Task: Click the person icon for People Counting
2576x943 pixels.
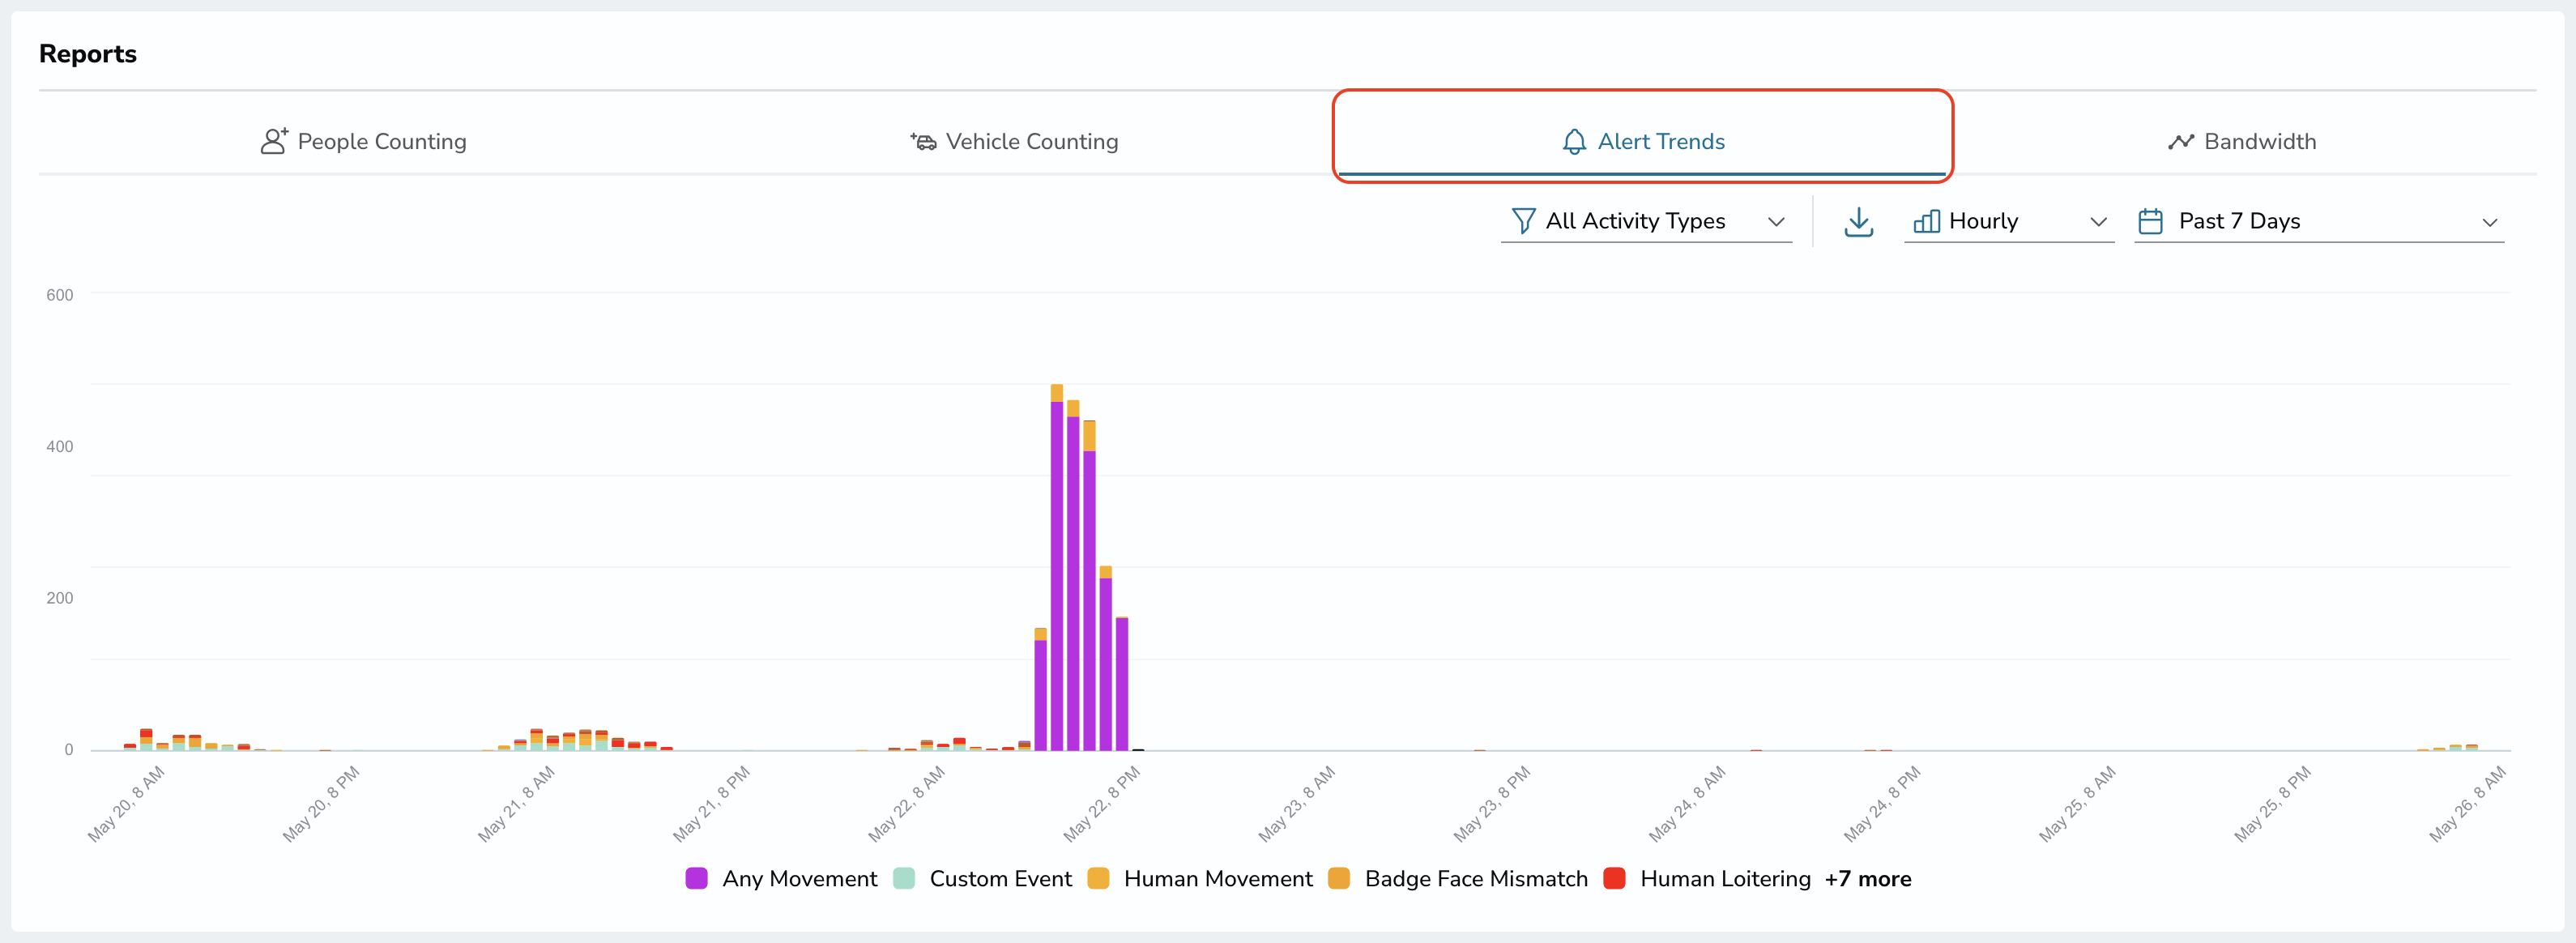Action: (274, 141)
